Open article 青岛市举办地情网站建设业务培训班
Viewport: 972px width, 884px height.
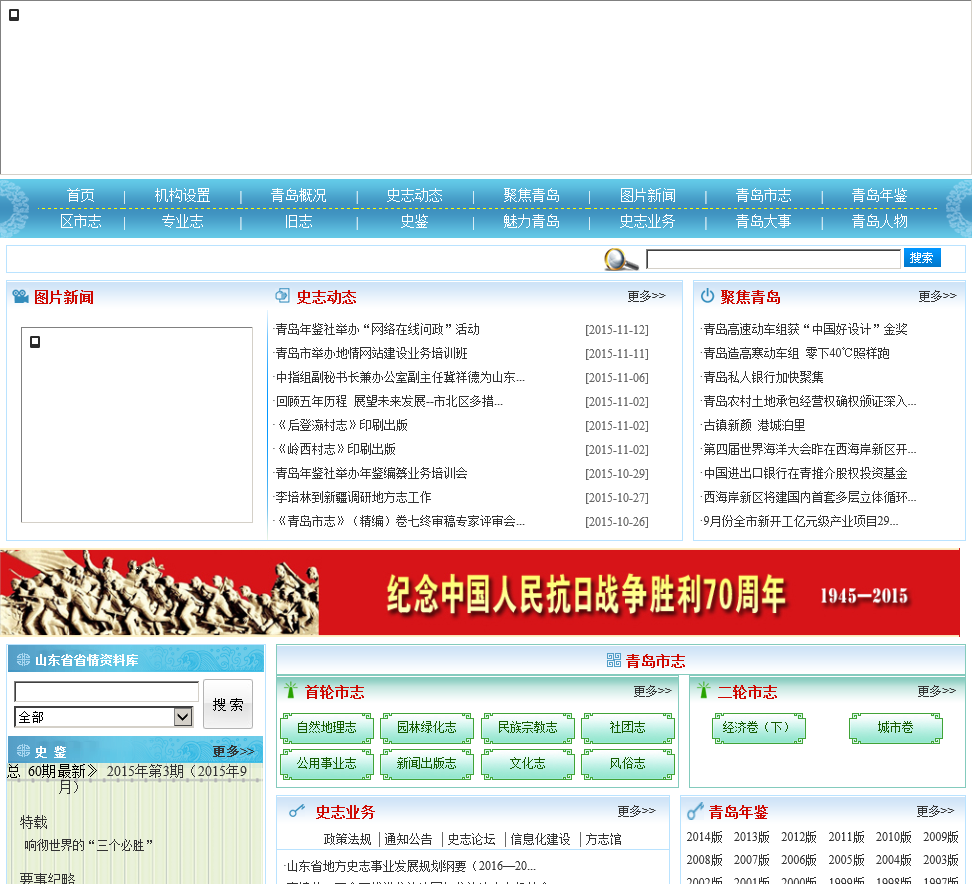[x=371, y=353]
